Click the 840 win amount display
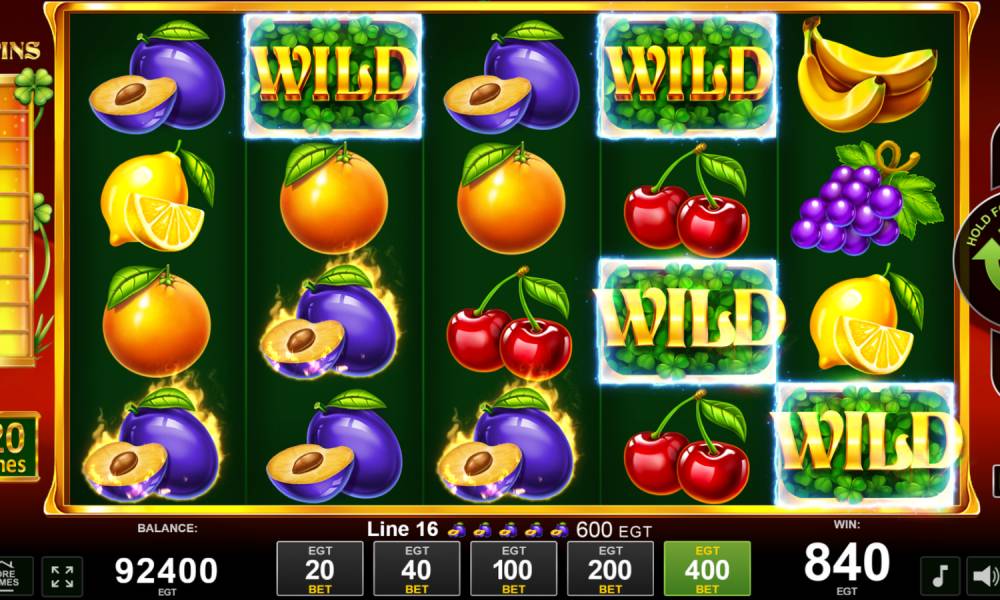This screenshot has height=600, width=1000. [846, 562]
